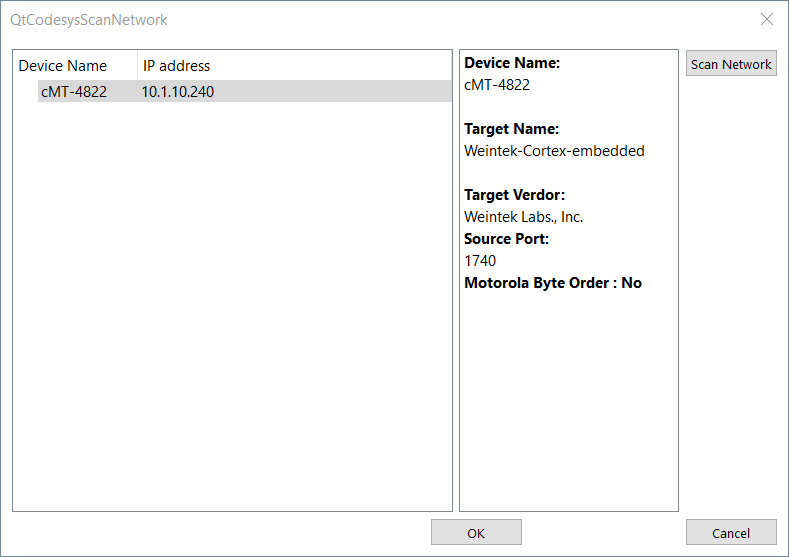The width and height of the screenshot is (789, 557).
Task: Click the Device Name label in details panel
Action: pyautogui.click(x=512, y=63)
